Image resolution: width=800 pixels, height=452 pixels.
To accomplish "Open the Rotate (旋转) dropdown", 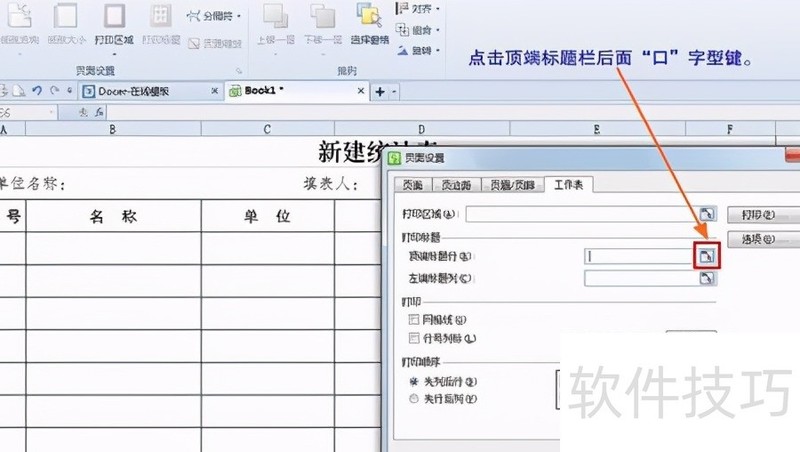I will [418, 51].
